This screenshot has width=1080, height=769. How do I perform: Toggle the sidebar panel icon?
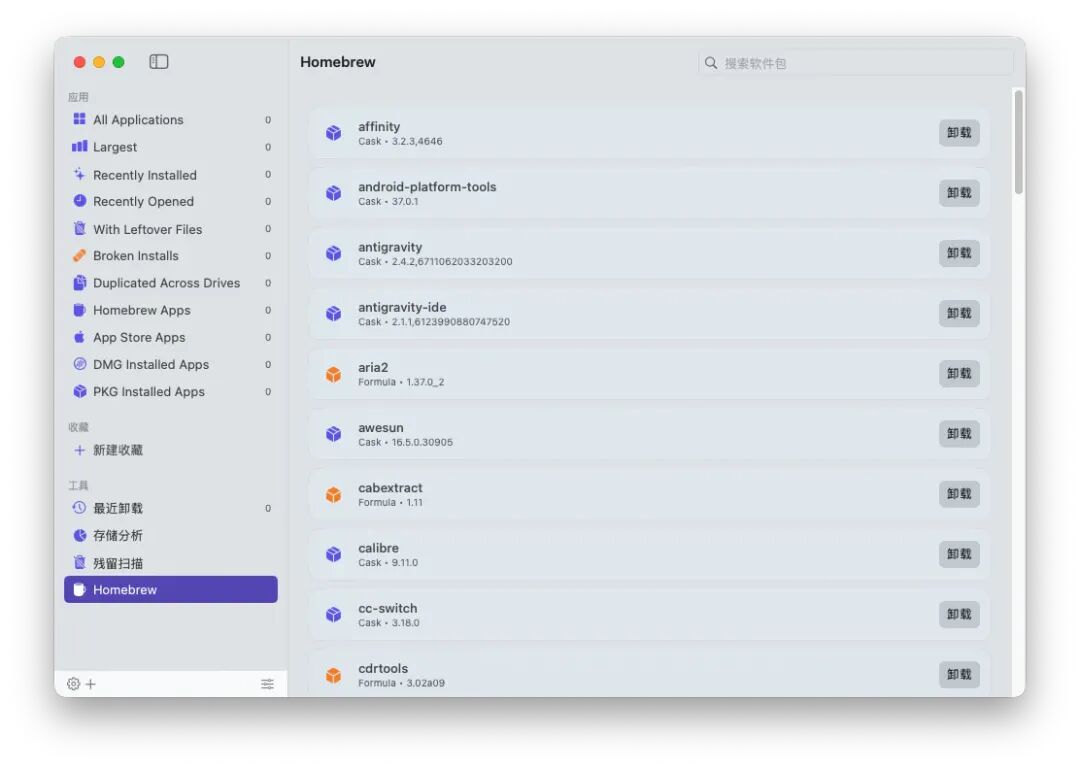[158, 62]
